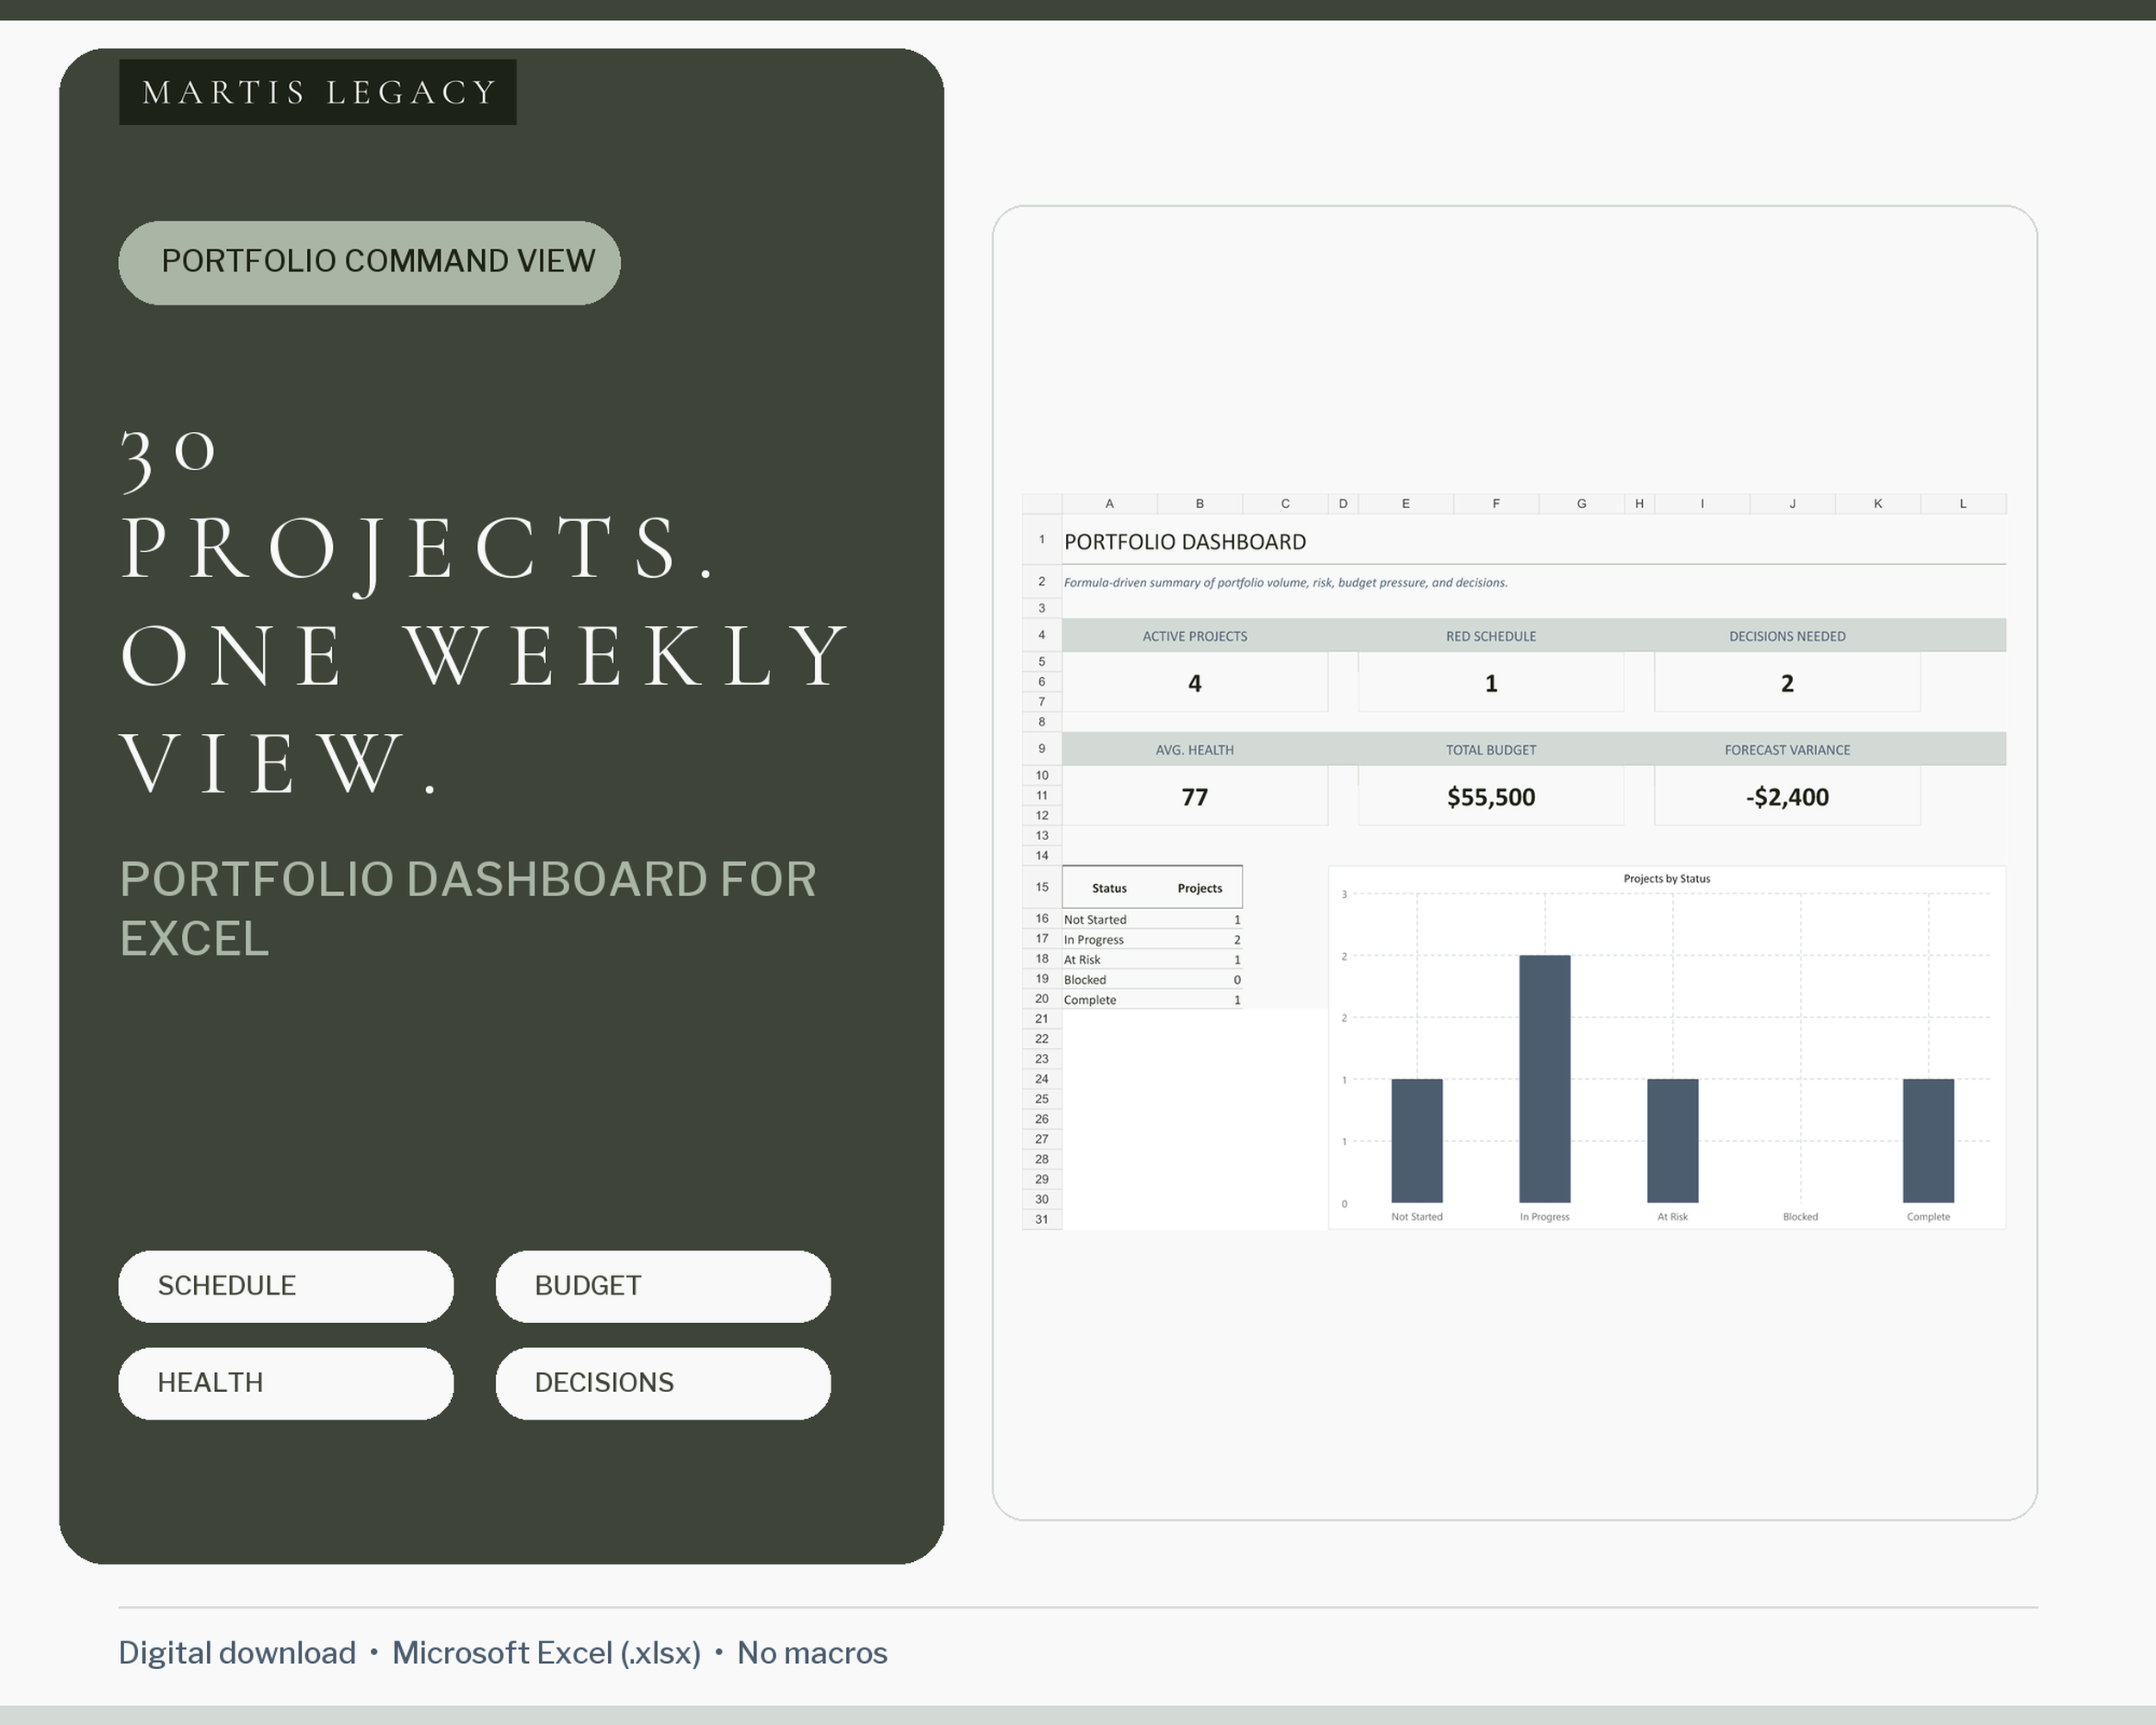The height and width of the screenshot is (1725, 2156).
Task: Click the PORTFOLIO COMMAND VIEW pill
Action: [x=369, y=262]
